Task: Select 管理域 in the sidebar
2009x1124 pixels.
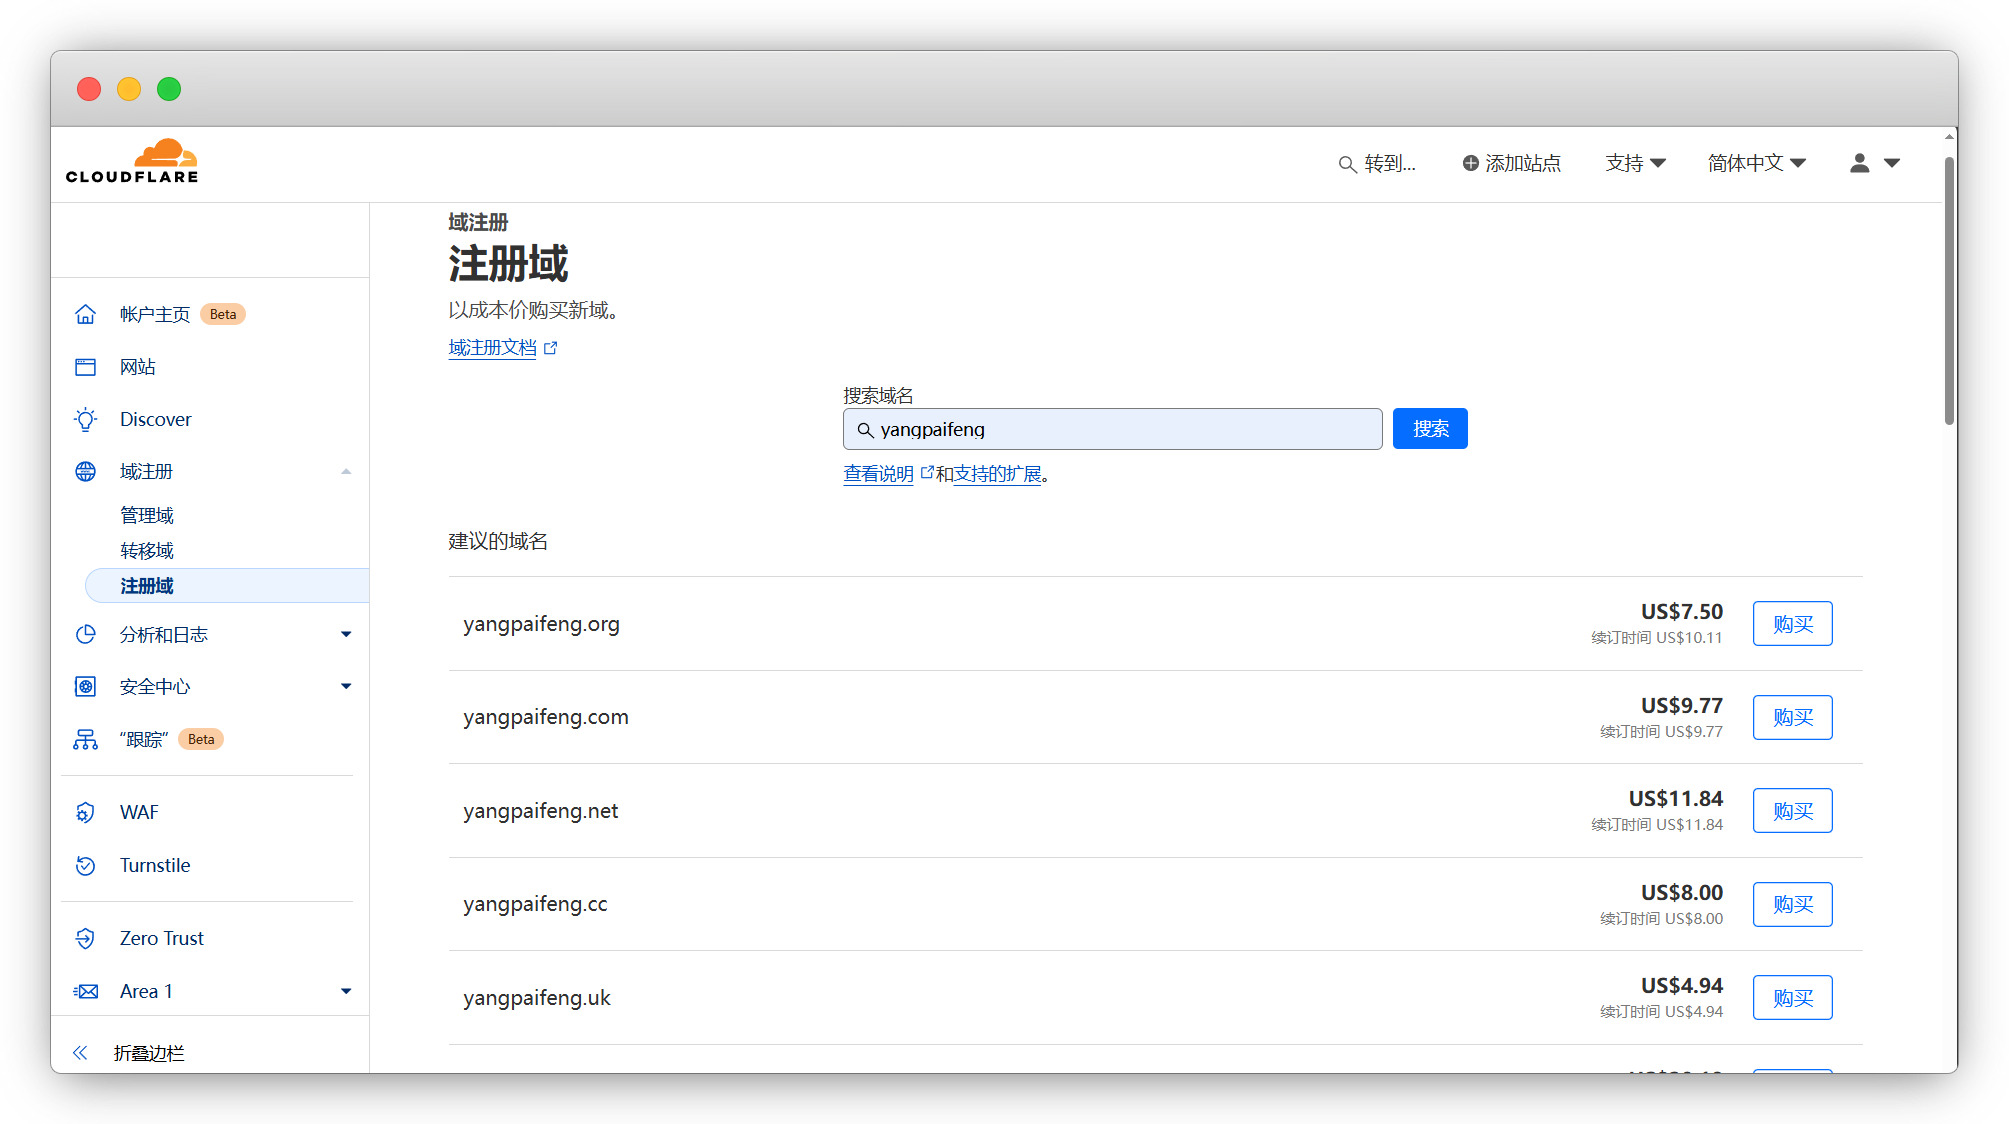Action: point(147,516)
